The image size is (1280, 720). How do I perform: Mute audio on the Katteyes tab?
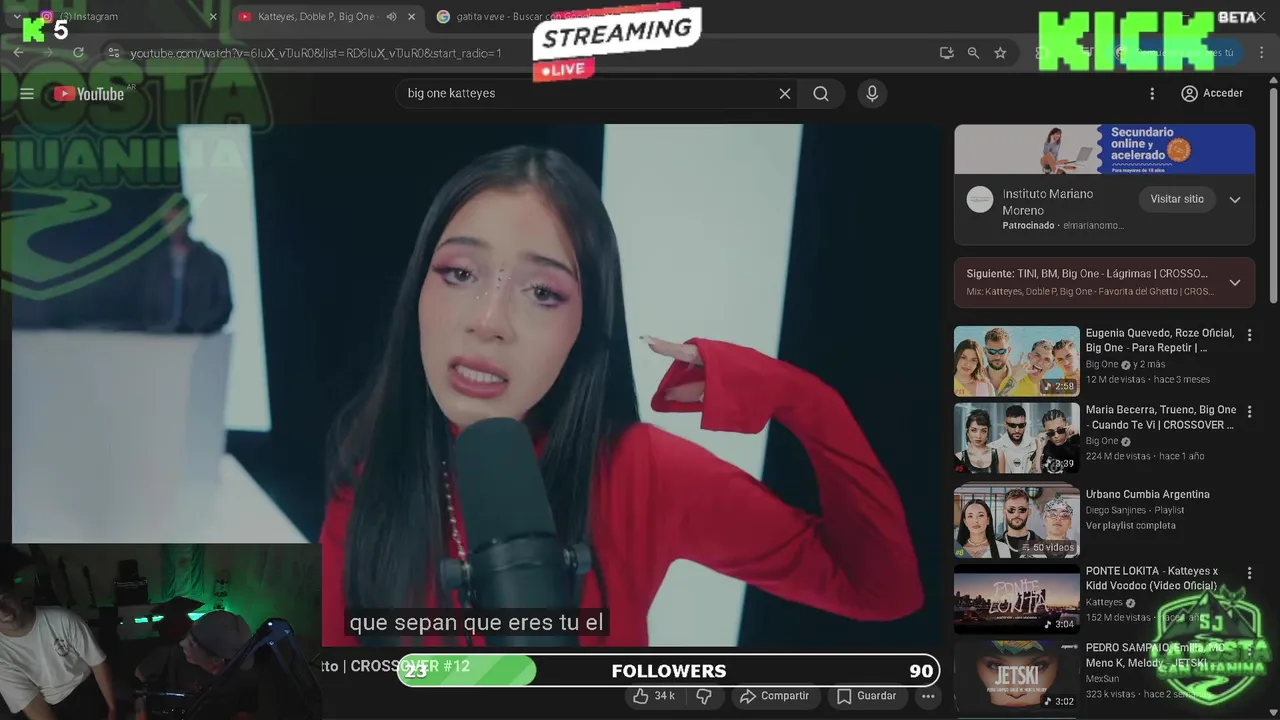point(392,17)
